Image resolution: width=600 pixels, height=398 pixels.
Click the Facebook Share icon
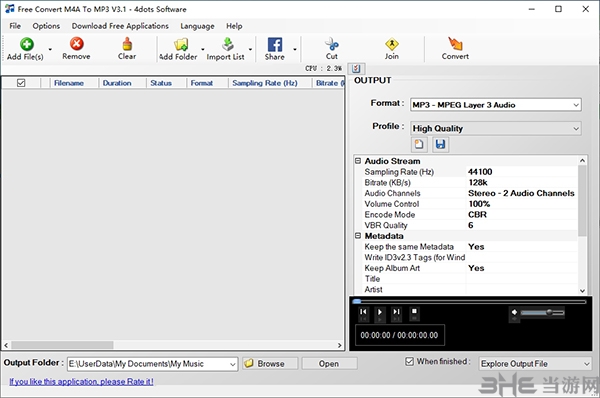pos(275,44)
